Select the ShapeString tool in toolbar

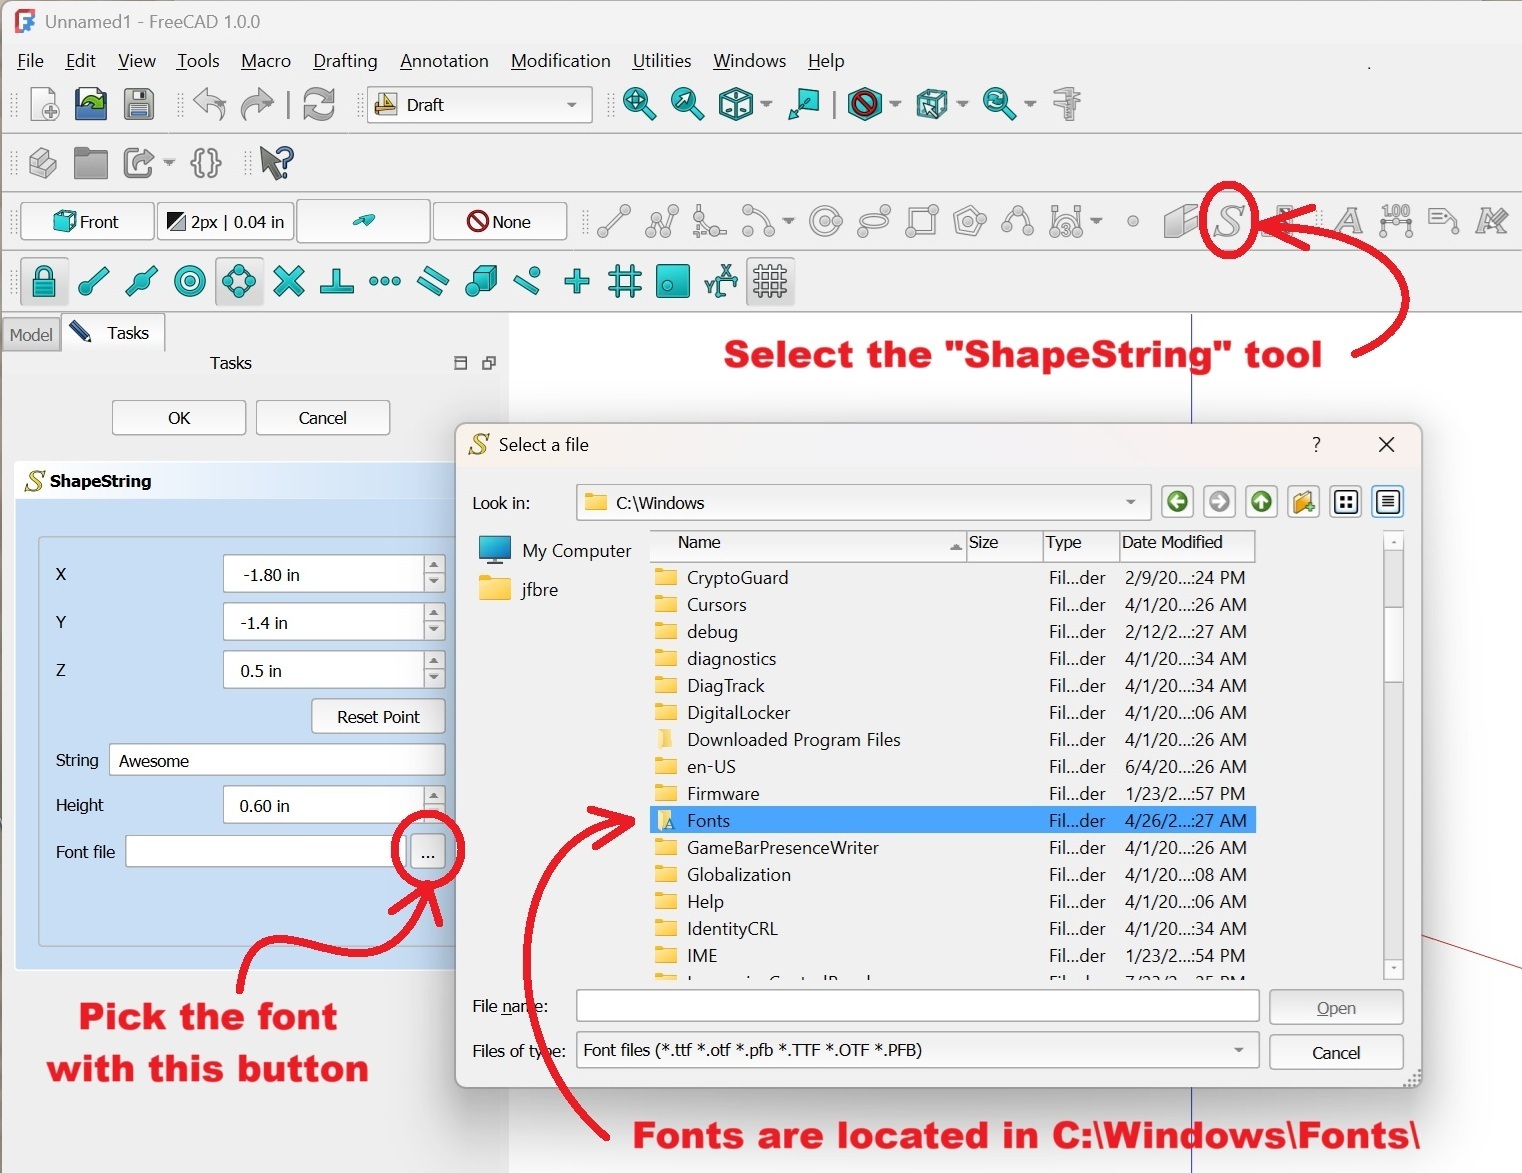click(1229, 221)
